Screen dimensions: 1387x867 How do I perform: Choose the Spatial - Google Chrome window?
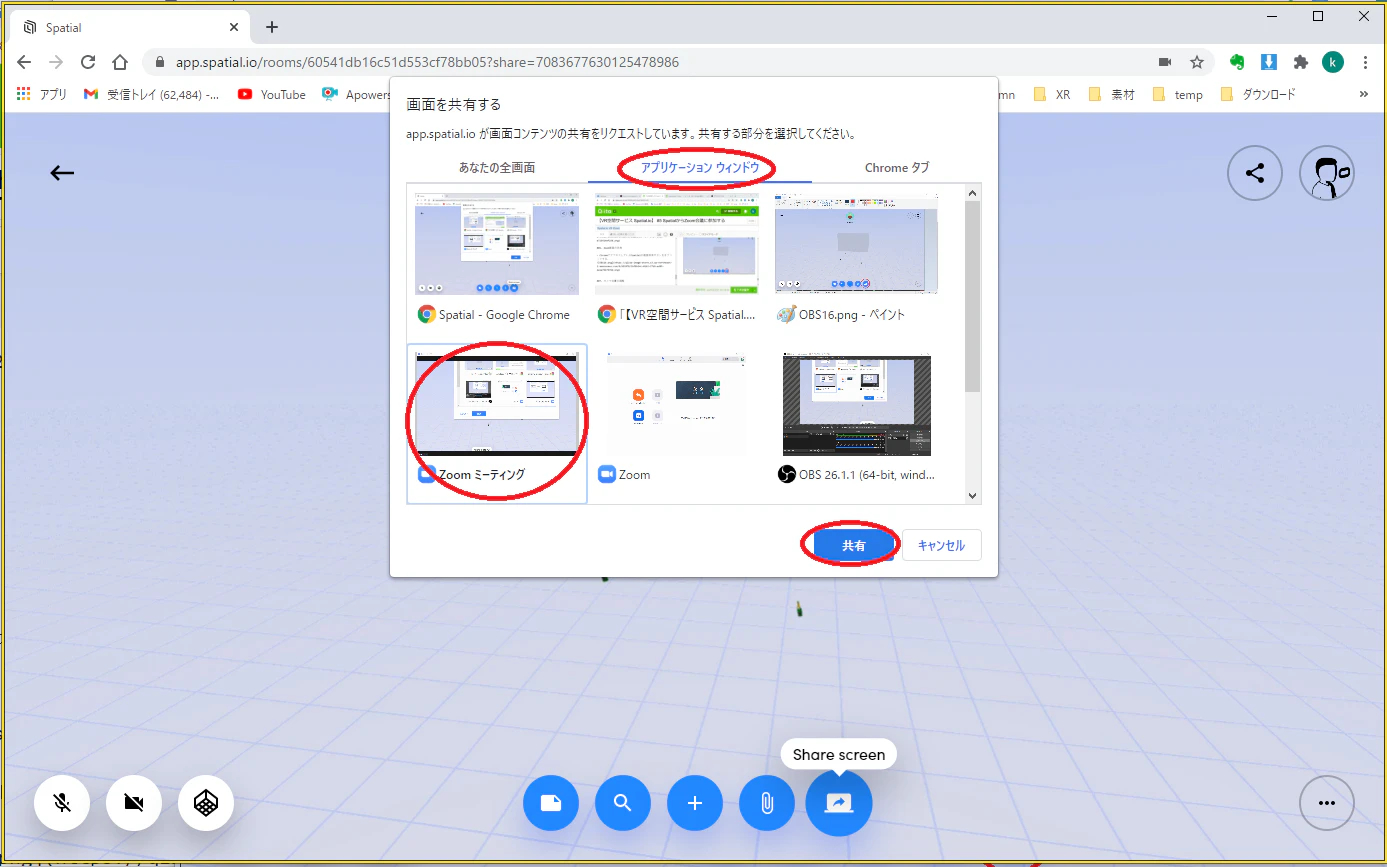(x=496, y=243)
